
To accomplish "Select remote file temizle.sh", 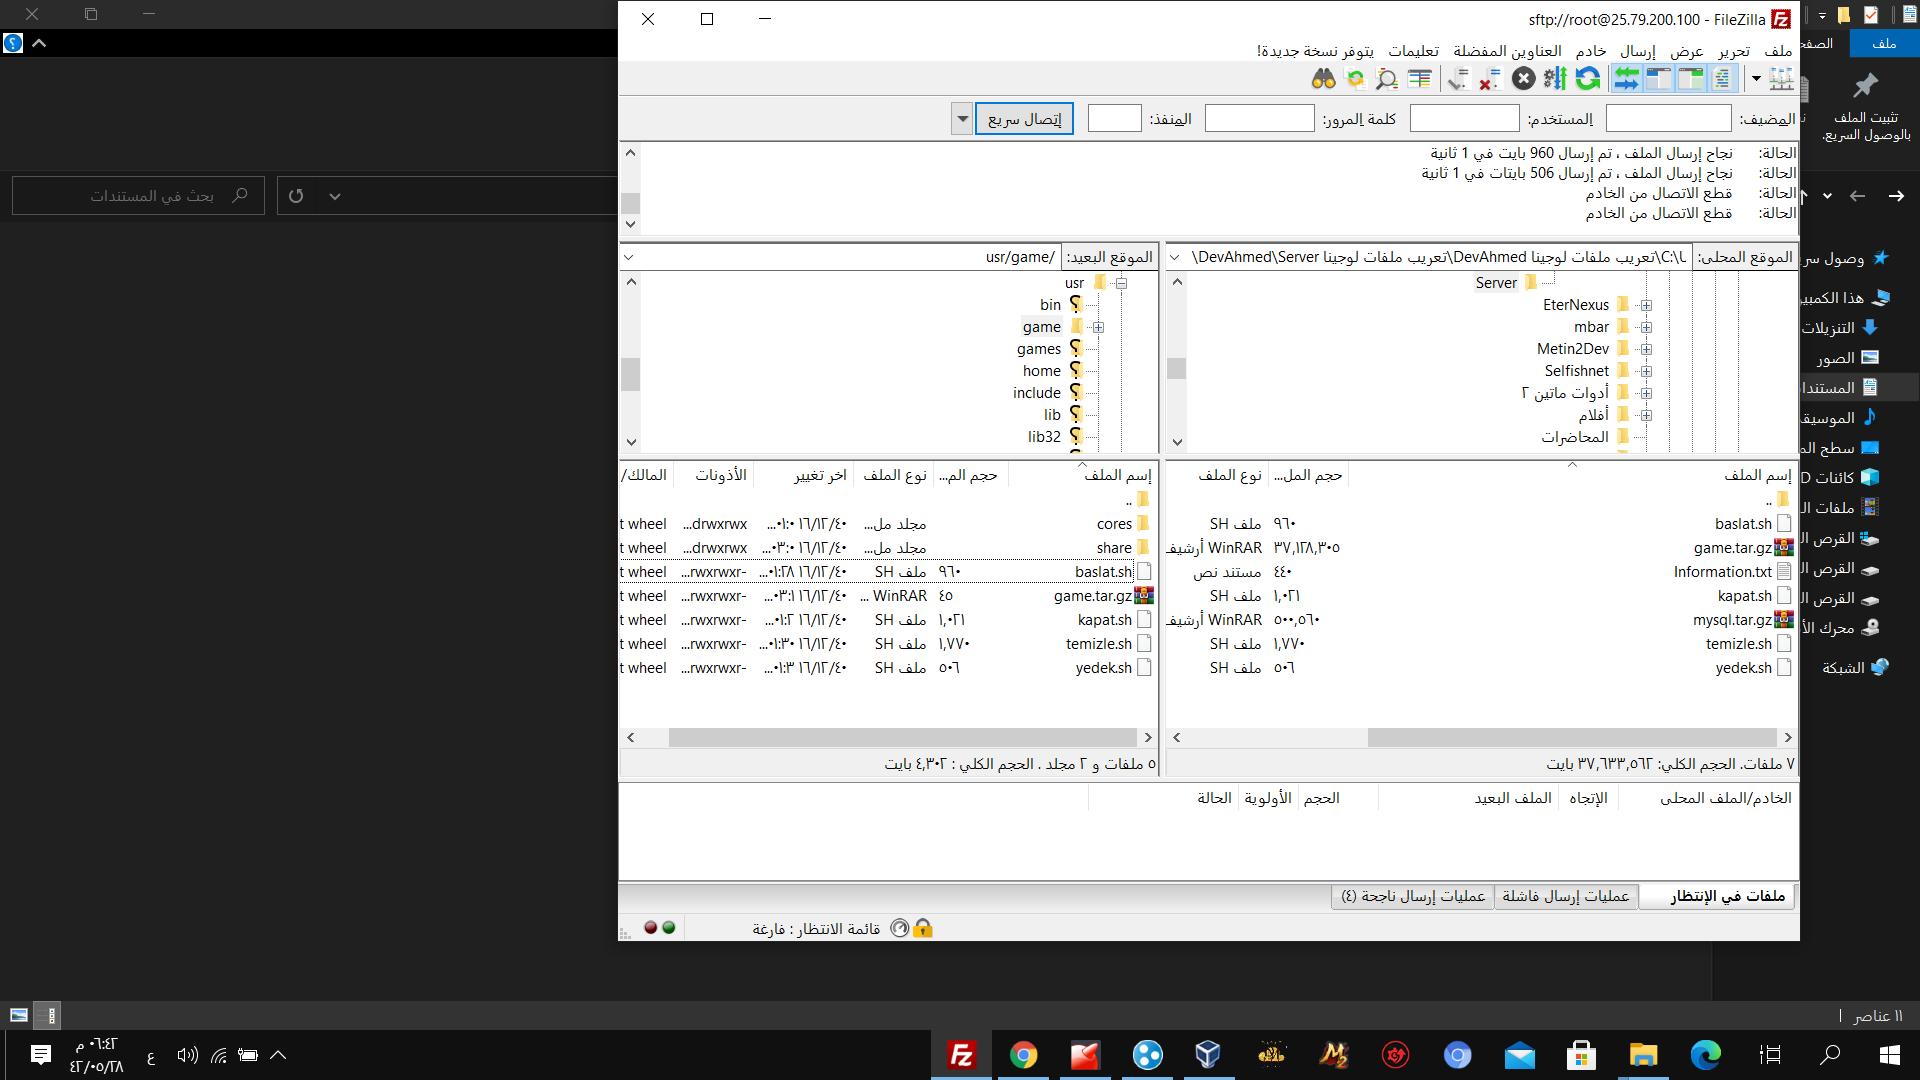I will point(1098,644).
